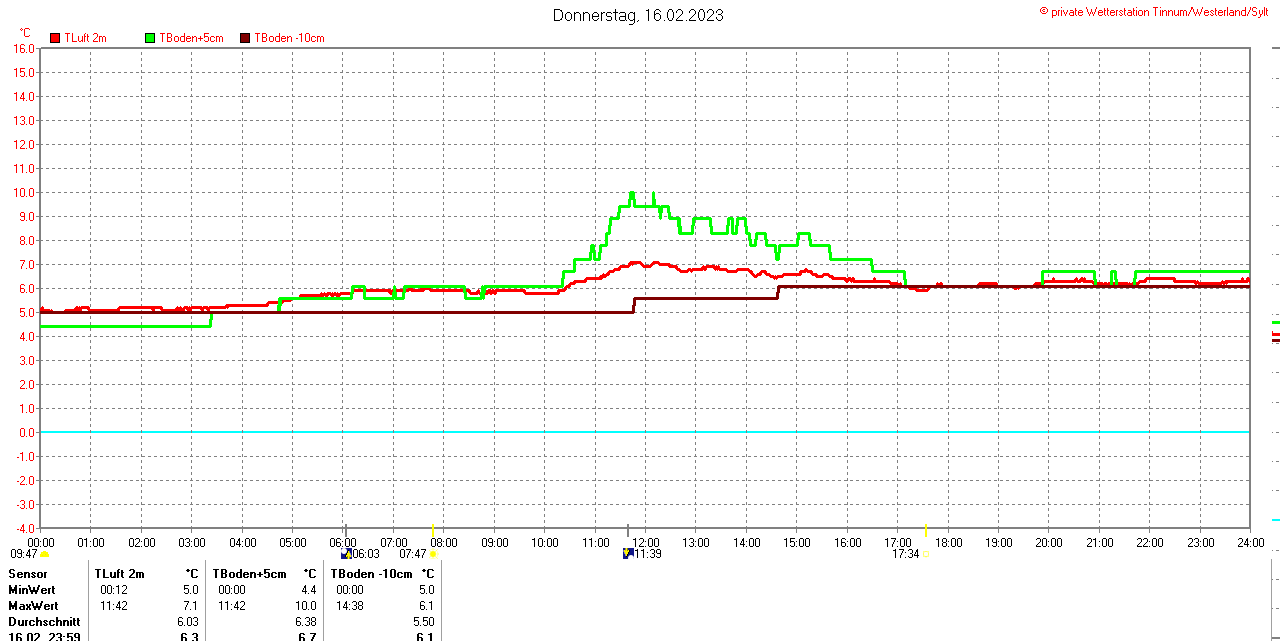This screenshot has width=1280, height=641.
Task: Click the Sensor header in the table
Action: pyautogui.click(x=28, y=574)
